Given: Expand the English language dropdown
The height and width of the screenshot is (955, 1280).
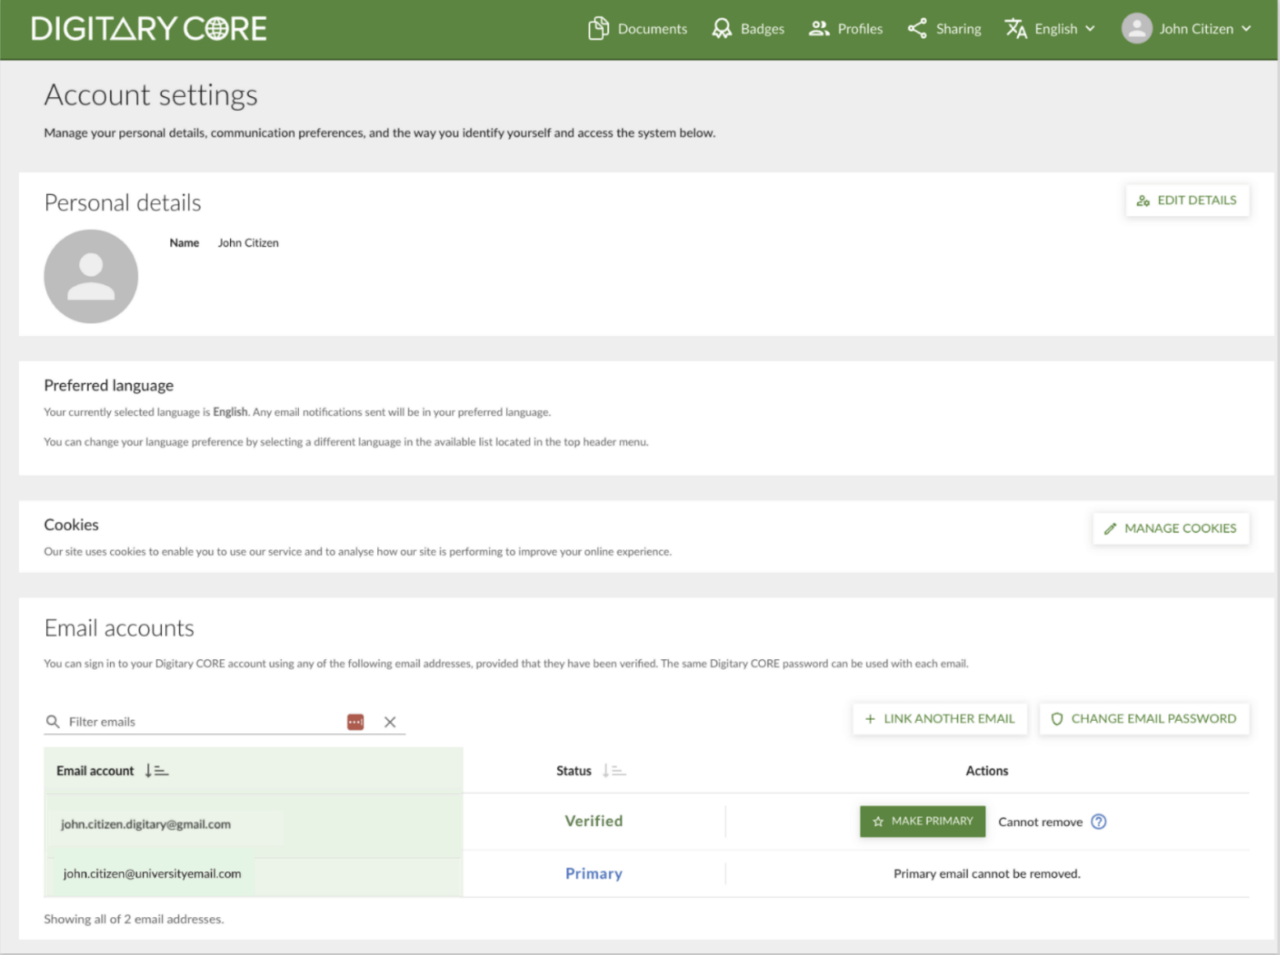Looking at the screenshot, I should click(1051, 29).
